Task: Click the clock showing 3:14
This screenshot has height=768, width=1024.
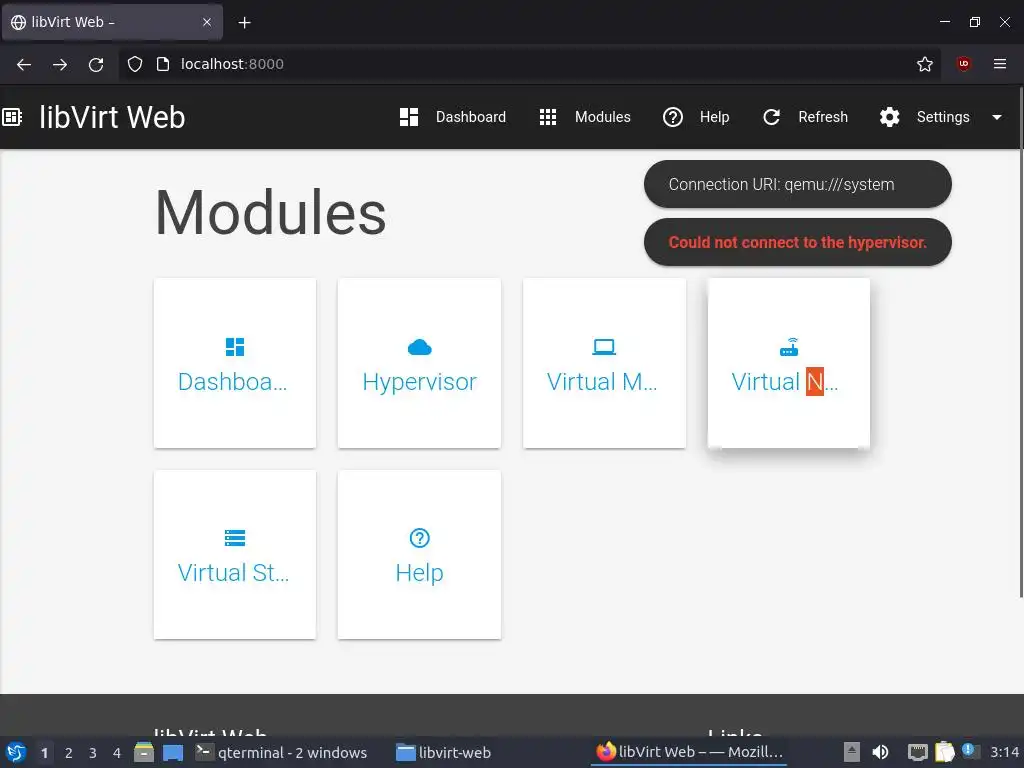Action: [1004, 752]
